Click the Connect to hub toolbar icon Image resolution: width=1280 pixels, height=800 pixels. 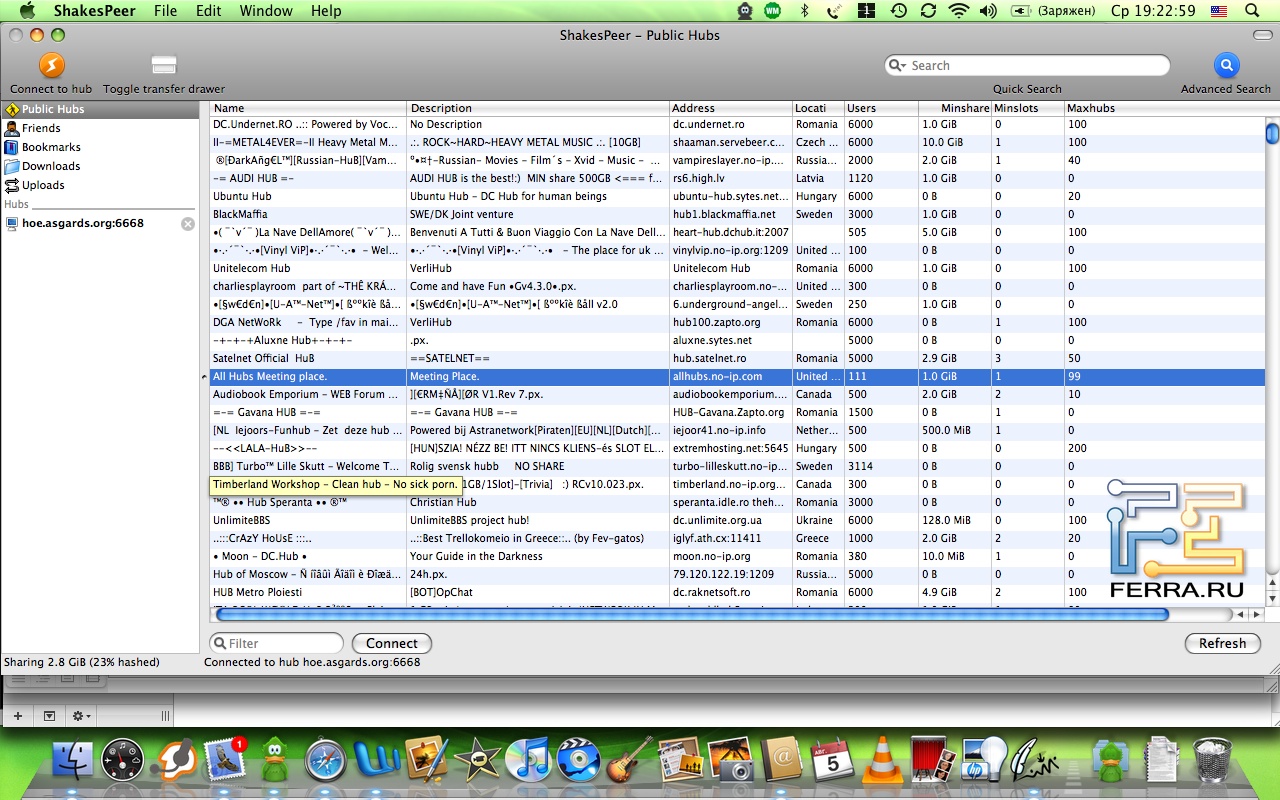click(x=51, y=66)
